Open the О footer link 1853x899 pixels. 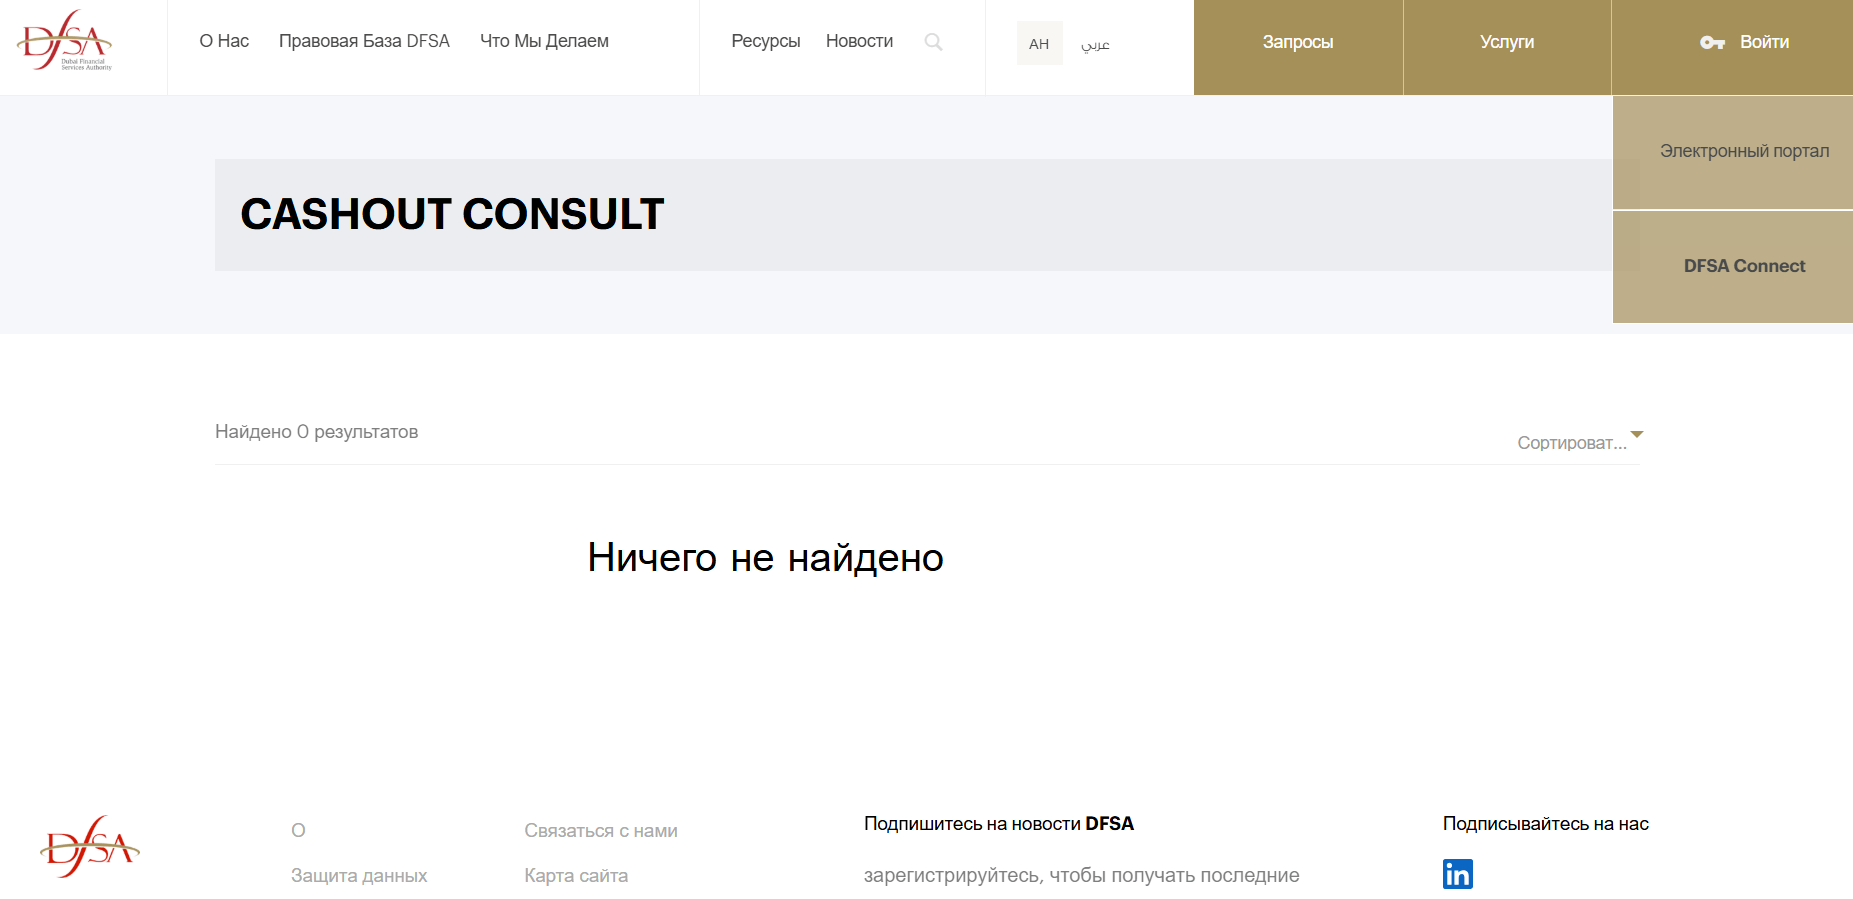click(298, 830)
